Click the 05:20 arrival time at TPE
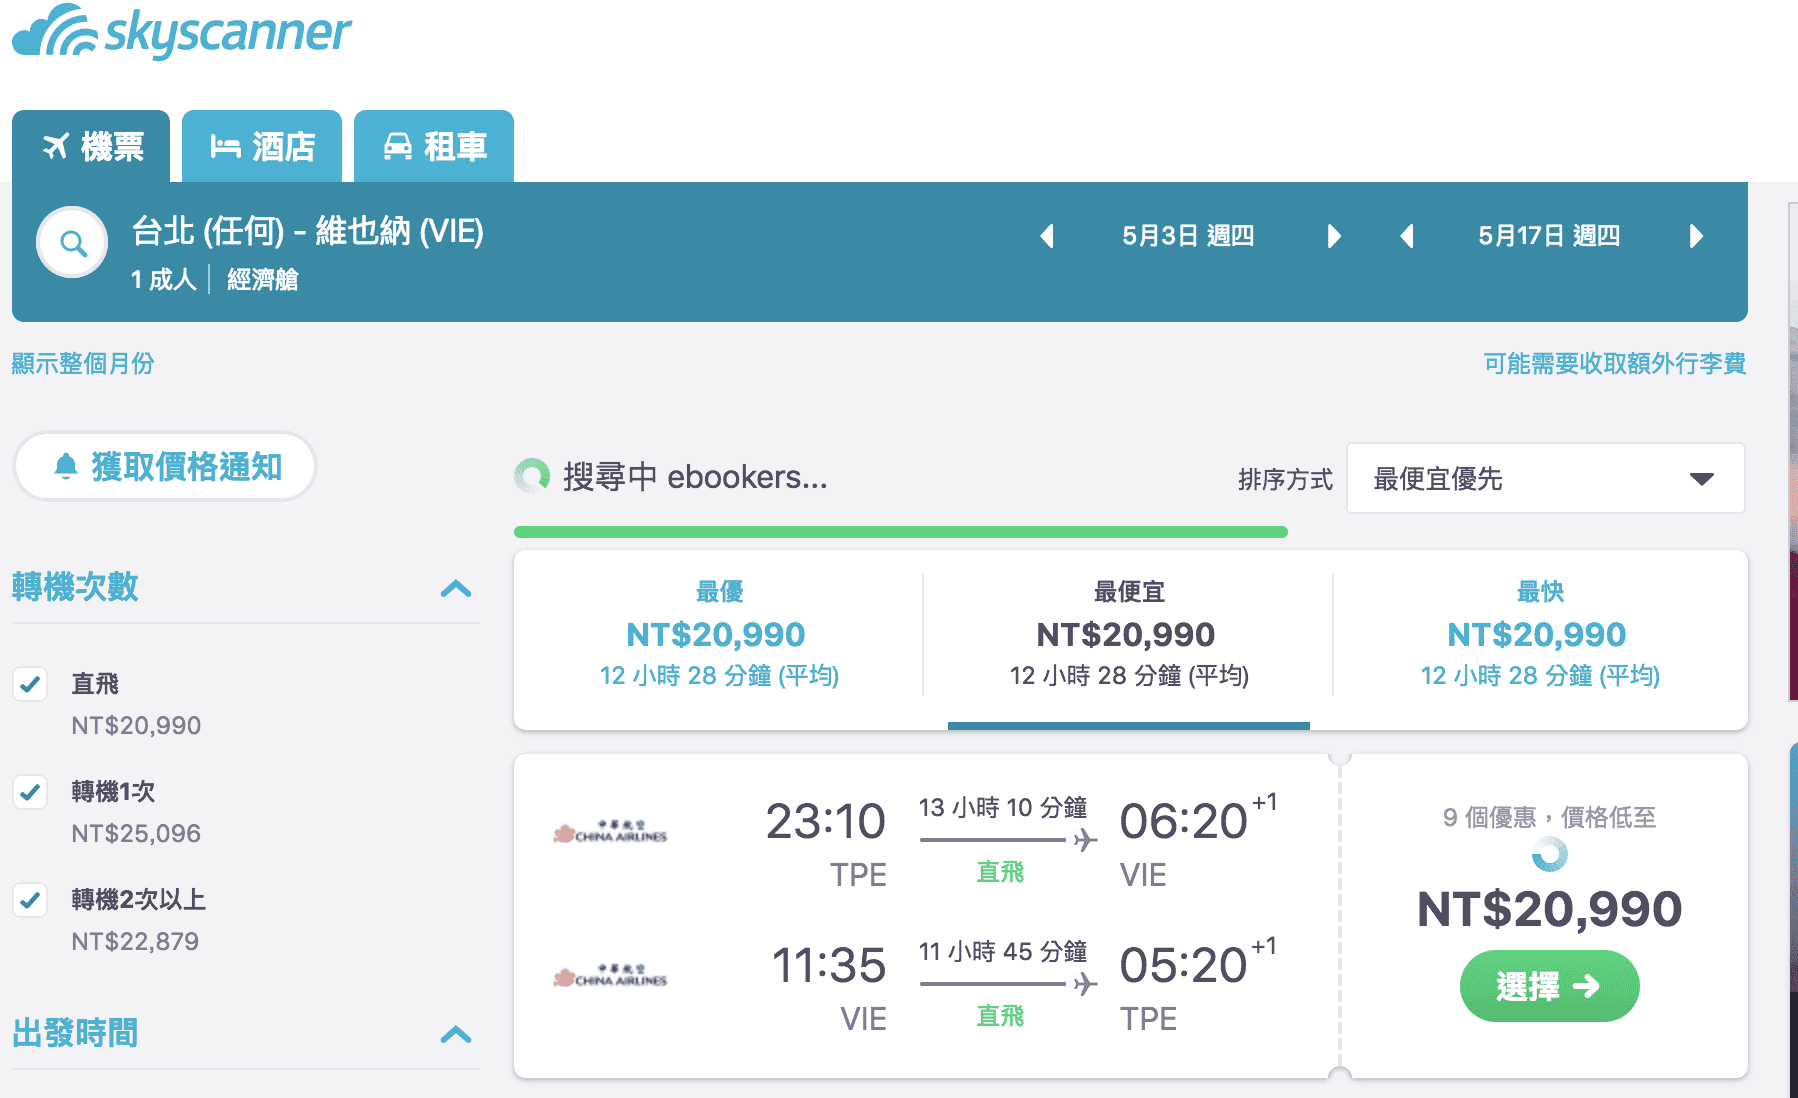 [x=1184, y=965]
